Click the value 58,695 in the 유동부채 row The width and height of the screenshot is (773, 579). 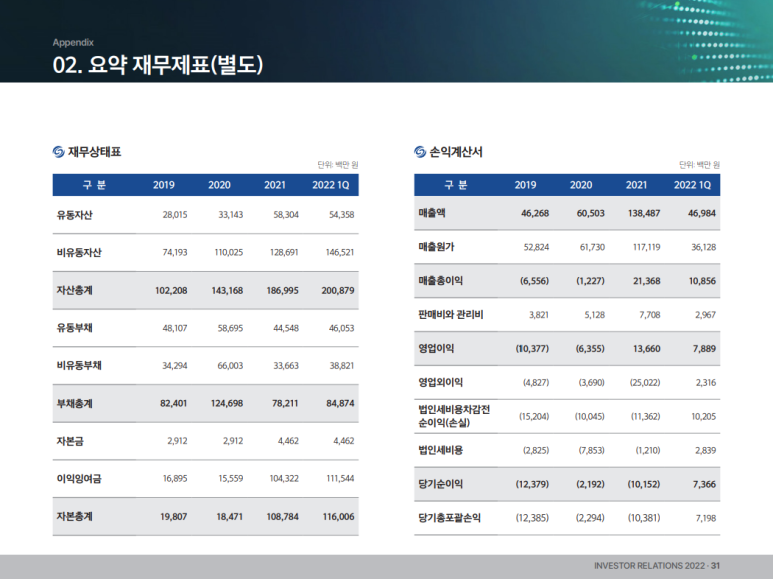pos(230,328)
